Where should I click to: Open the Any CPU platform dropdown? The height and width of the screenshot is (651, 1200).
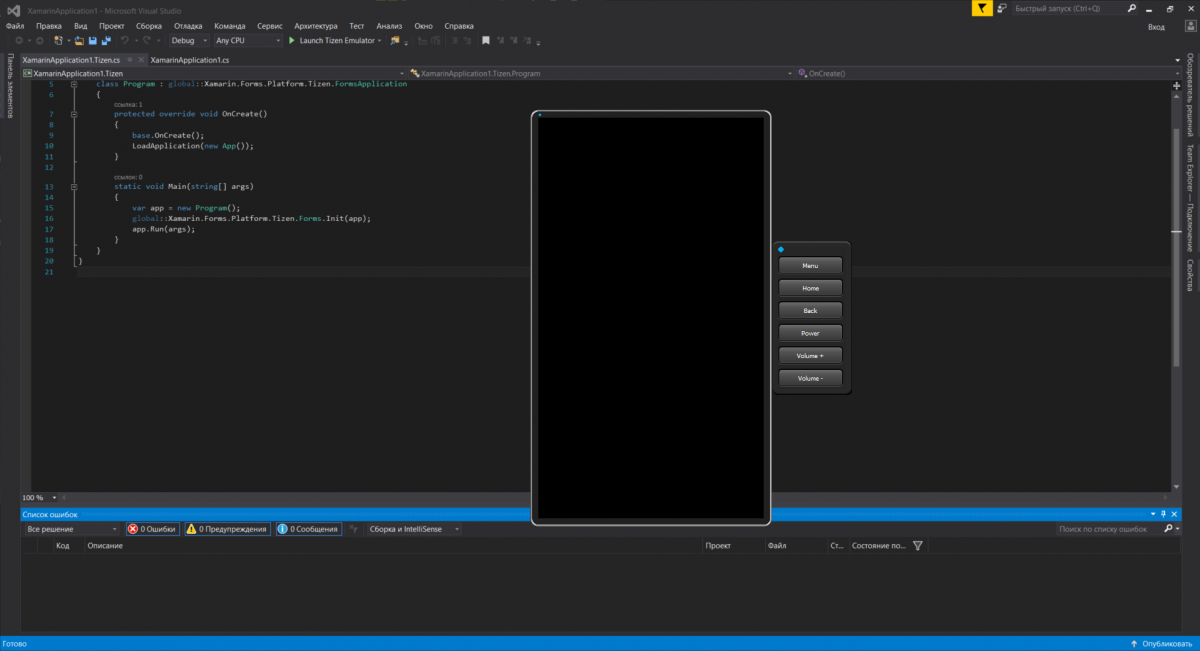[248, 41]
